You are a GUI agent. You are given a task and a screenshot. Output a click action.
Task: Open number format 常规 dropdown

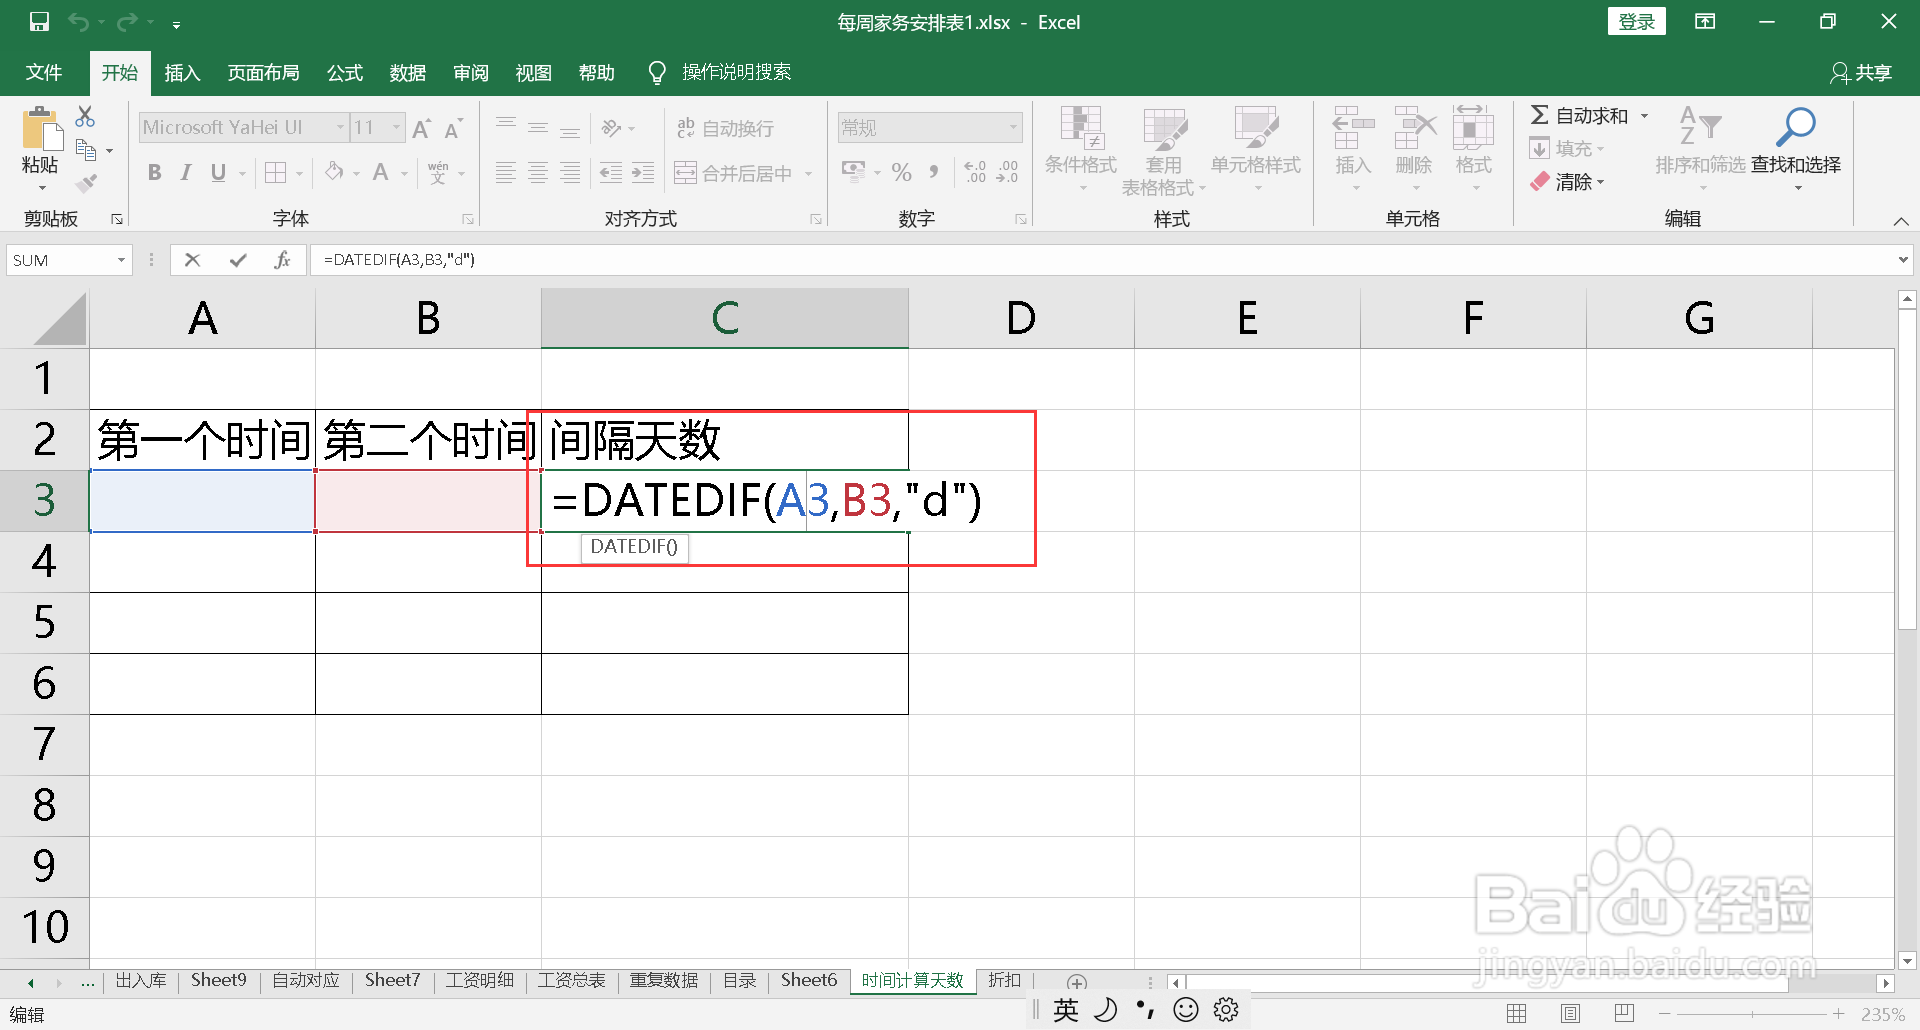pos(1013,127)
